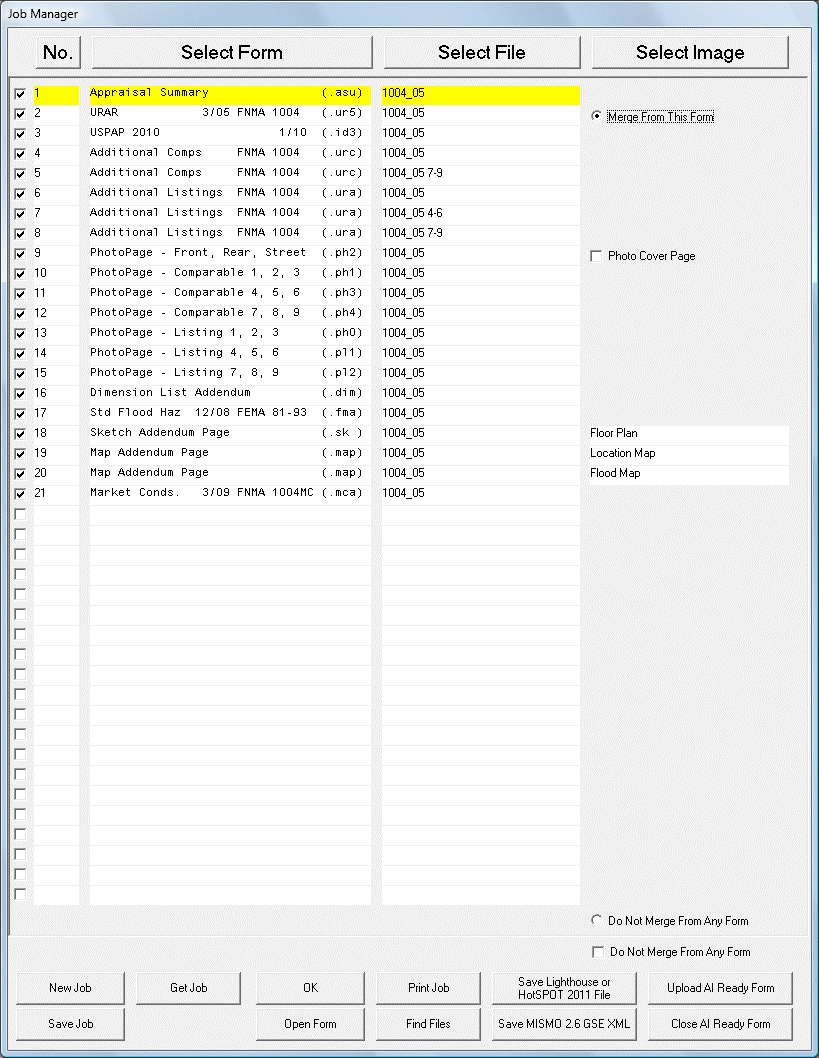Select PhotoPage - Listing 1, 2, 3 row
Viewport: 819px width, 1058px height.
[230, 333]
